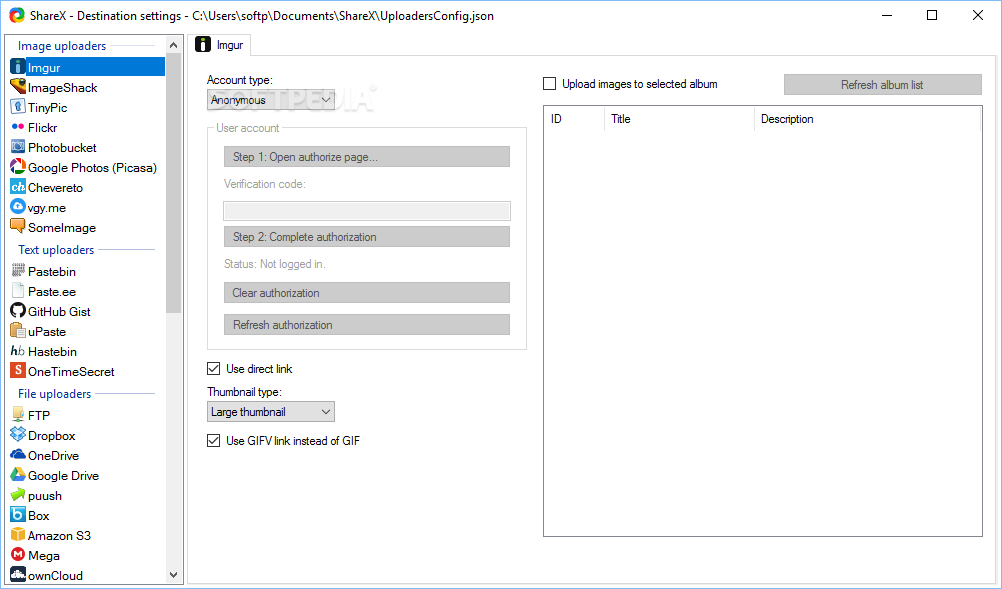The image size is (1002, 589).
Task: Open the Hastebin icon
Action: (x=18, y=351)
